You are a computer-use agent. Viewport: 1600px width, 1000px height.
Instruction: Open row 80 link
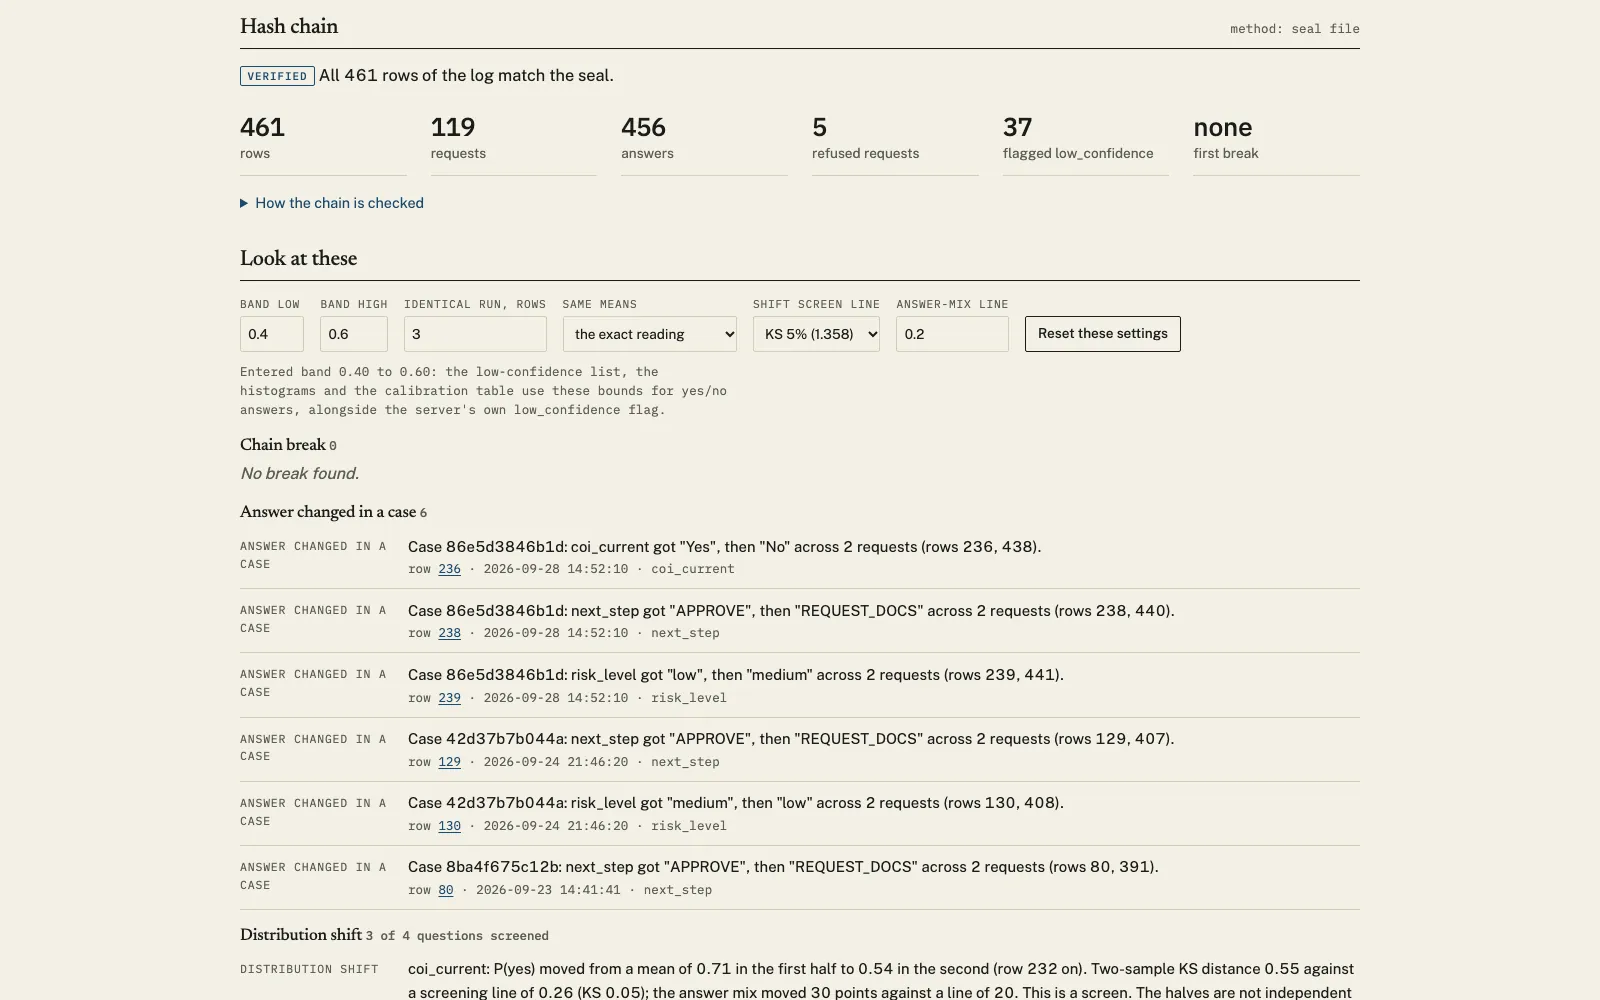446,890
